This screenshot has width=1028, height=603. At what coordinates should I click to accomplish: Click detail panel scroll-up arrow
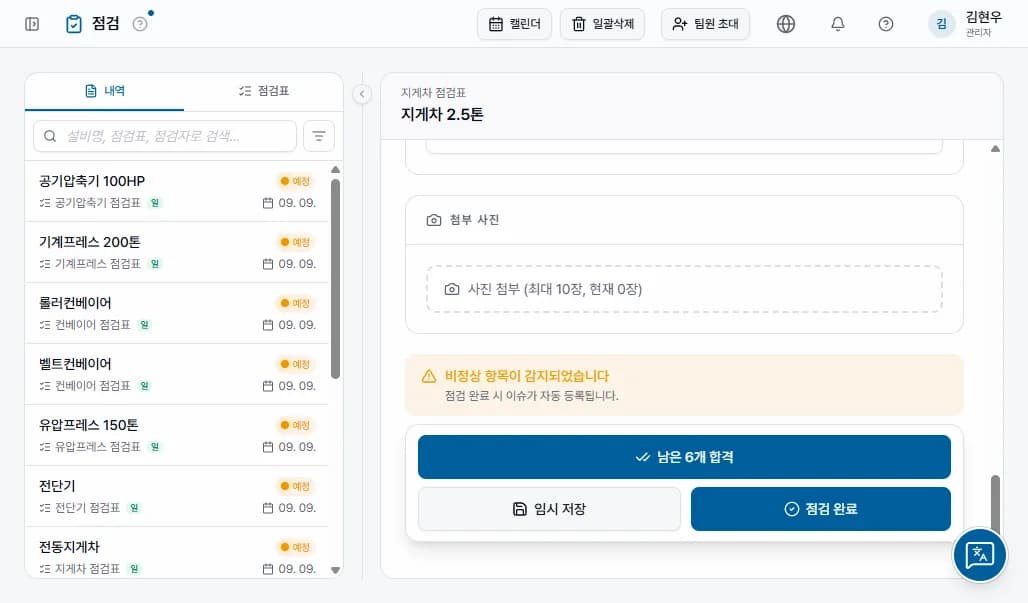click(x=995, y=149)
